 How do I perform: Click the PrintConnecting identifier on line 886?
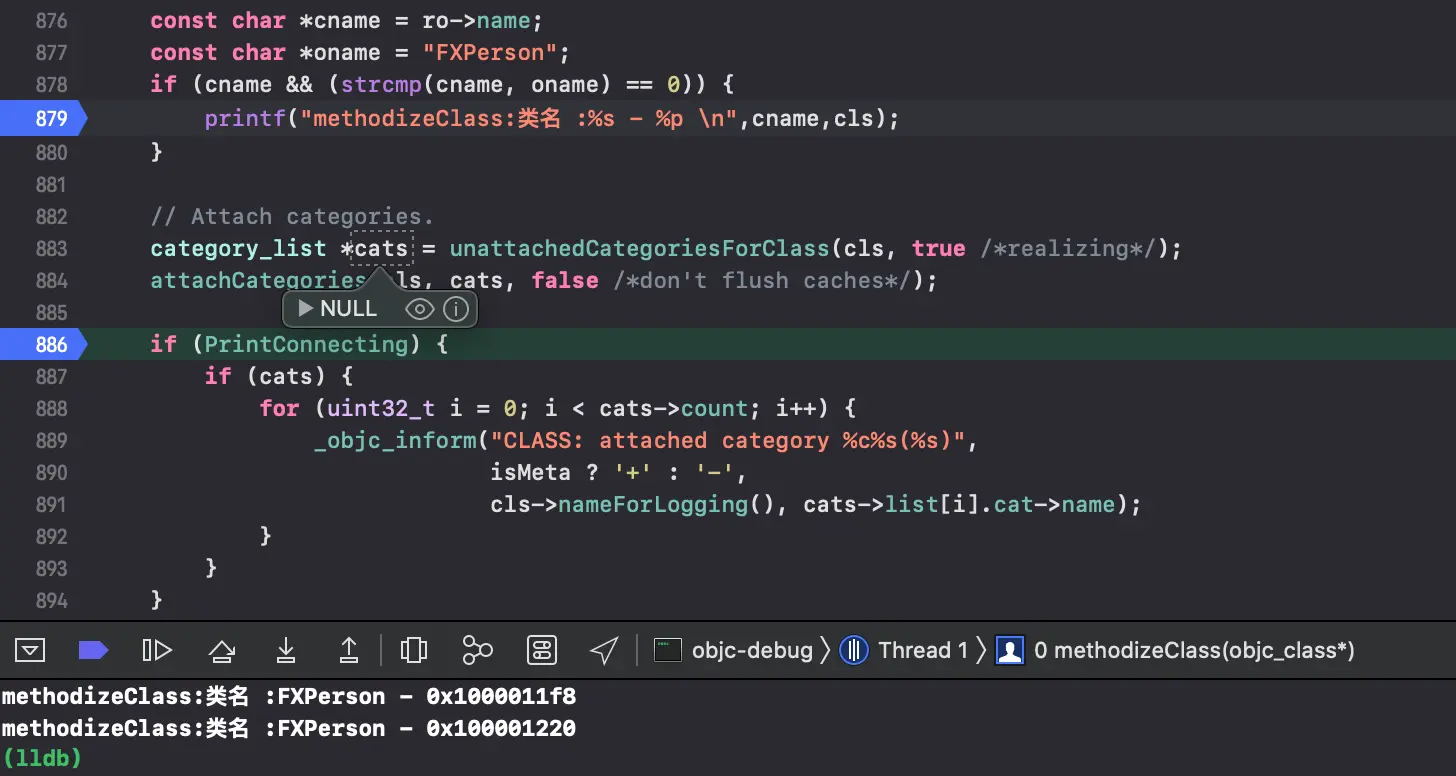click(x=307, y=345)
